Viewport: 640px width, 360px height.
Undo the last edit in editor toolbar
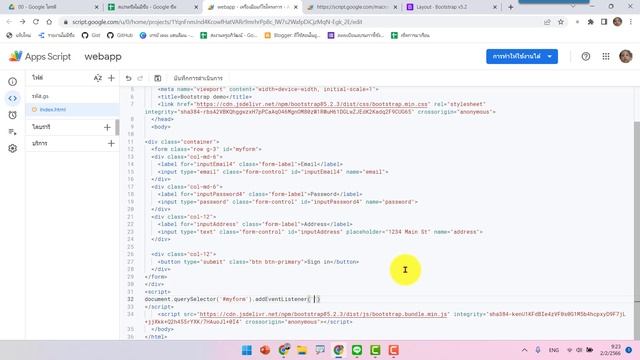pyautogui.click(x=129, y=78)
